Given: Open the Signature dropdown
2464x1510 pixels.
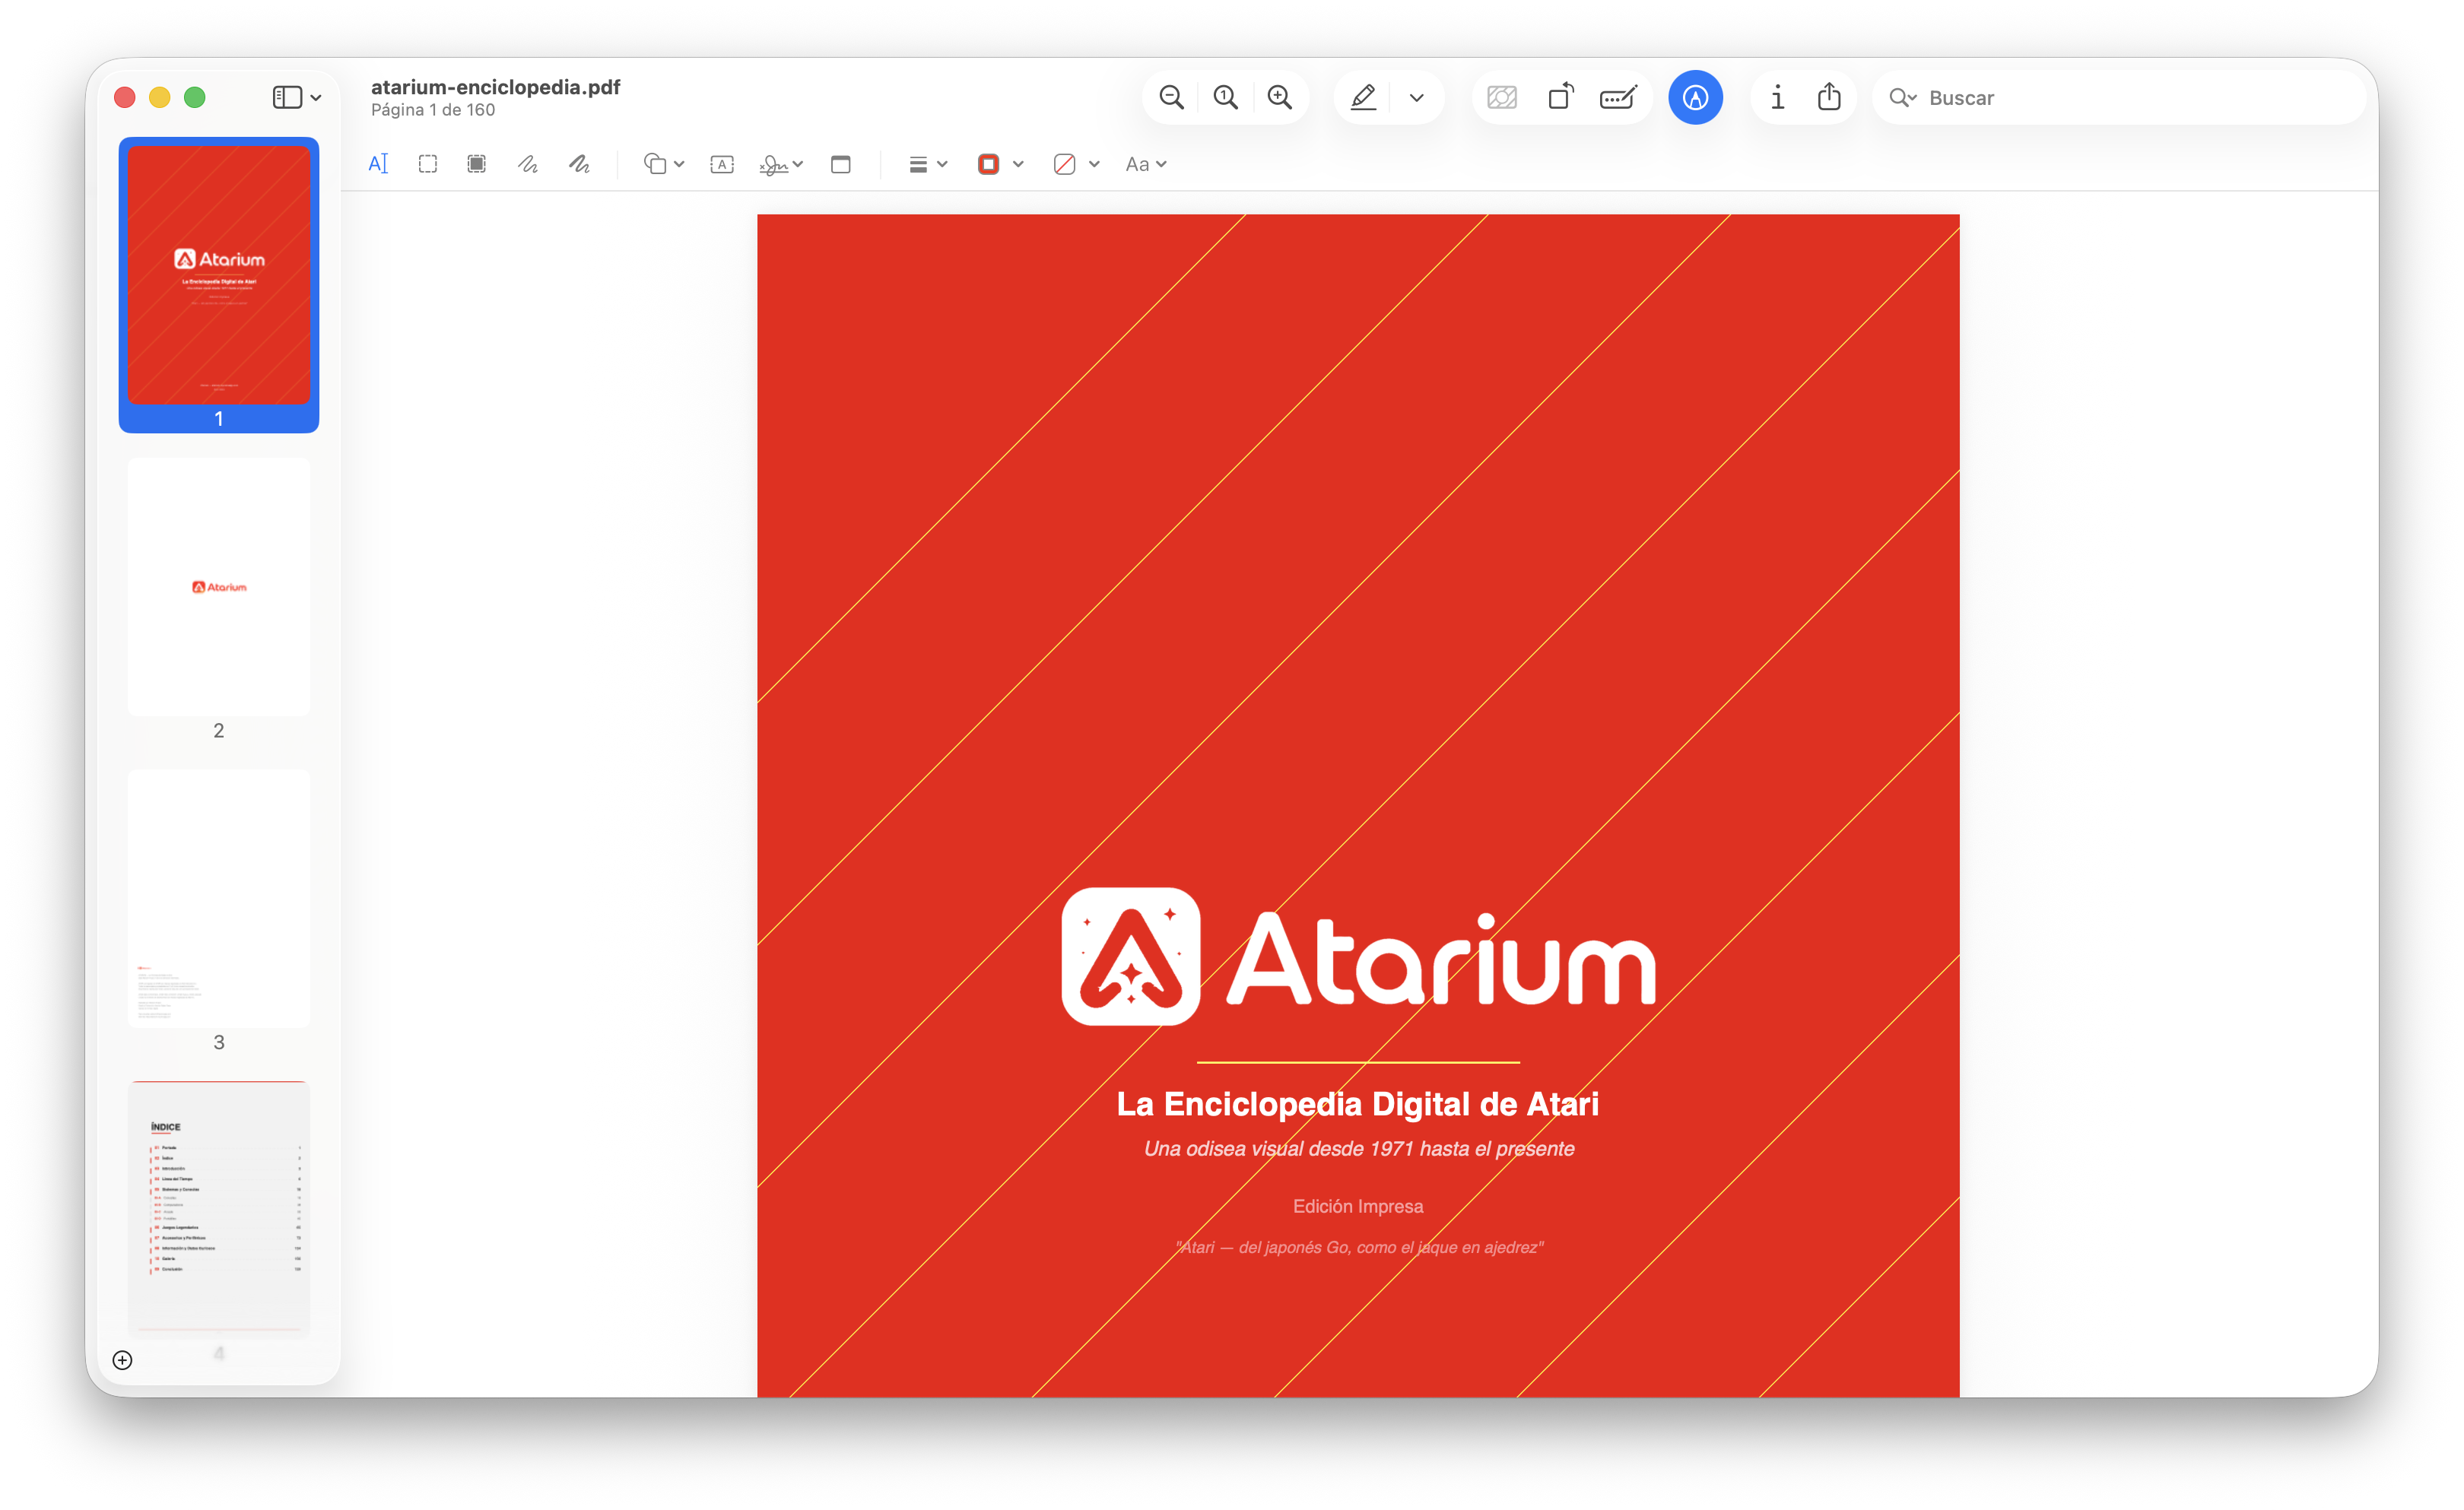Looking at the screenshot, I should tap(781, 164).
